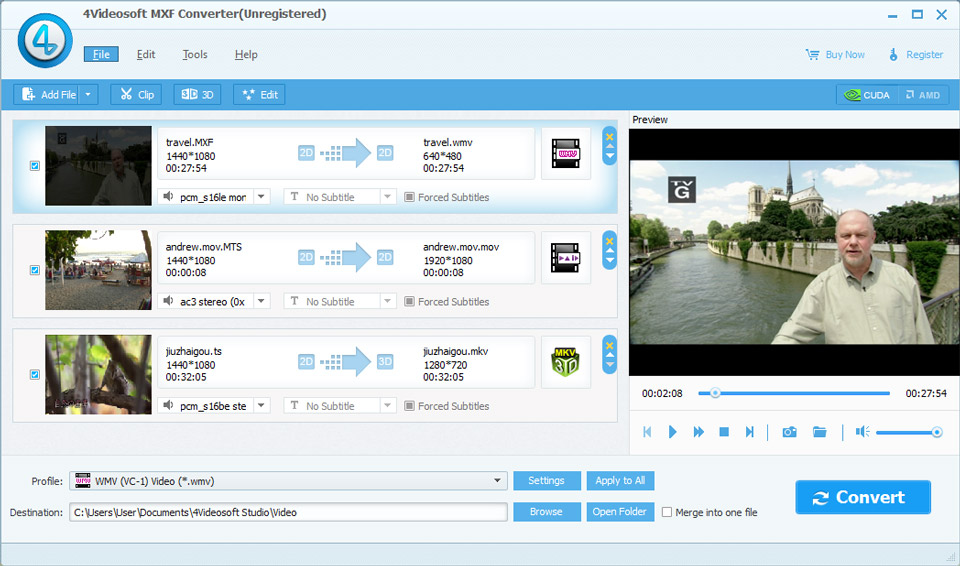Click the Settings button
The width and height of the screenshot is (960, 566).
[x=547, y=481]
